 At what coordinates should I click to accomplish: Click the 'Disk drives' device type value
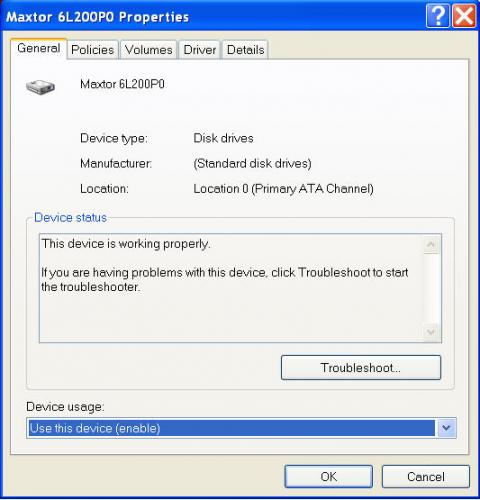tap(223, 138)
